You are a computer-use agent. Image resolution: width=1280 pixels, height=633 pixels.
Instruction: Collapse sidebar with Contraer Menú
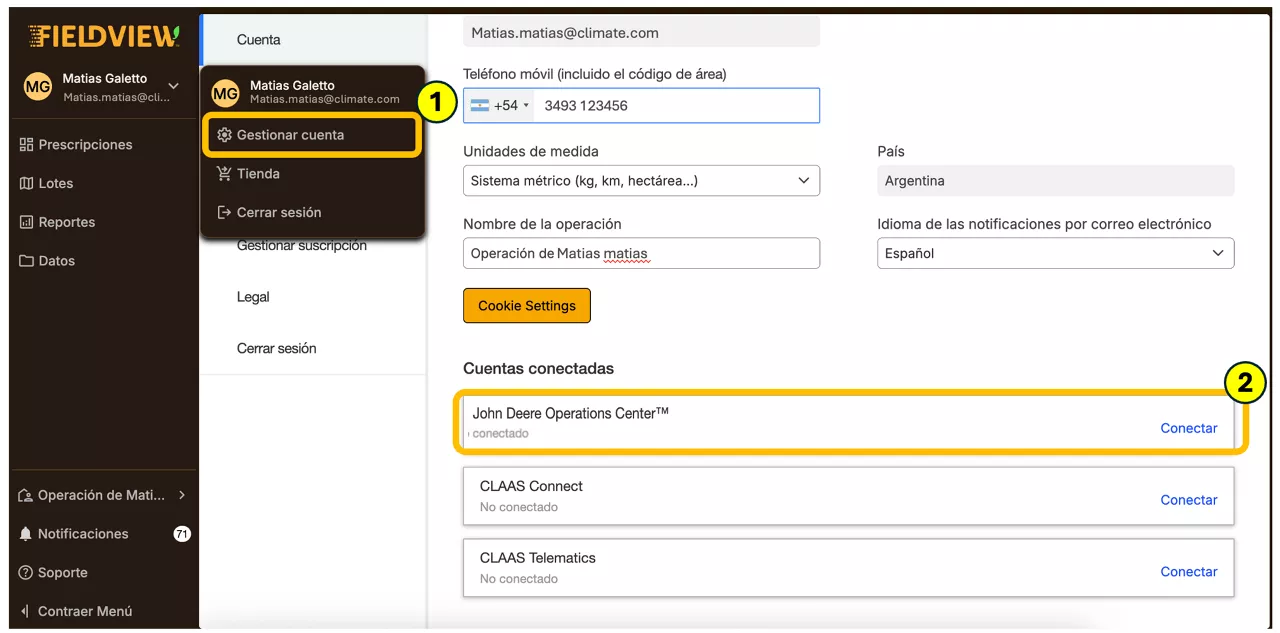point(84,611)
